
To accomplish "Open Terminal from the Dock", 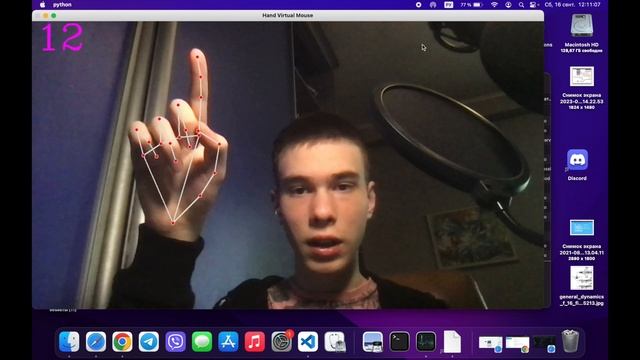I will [399, 341].
